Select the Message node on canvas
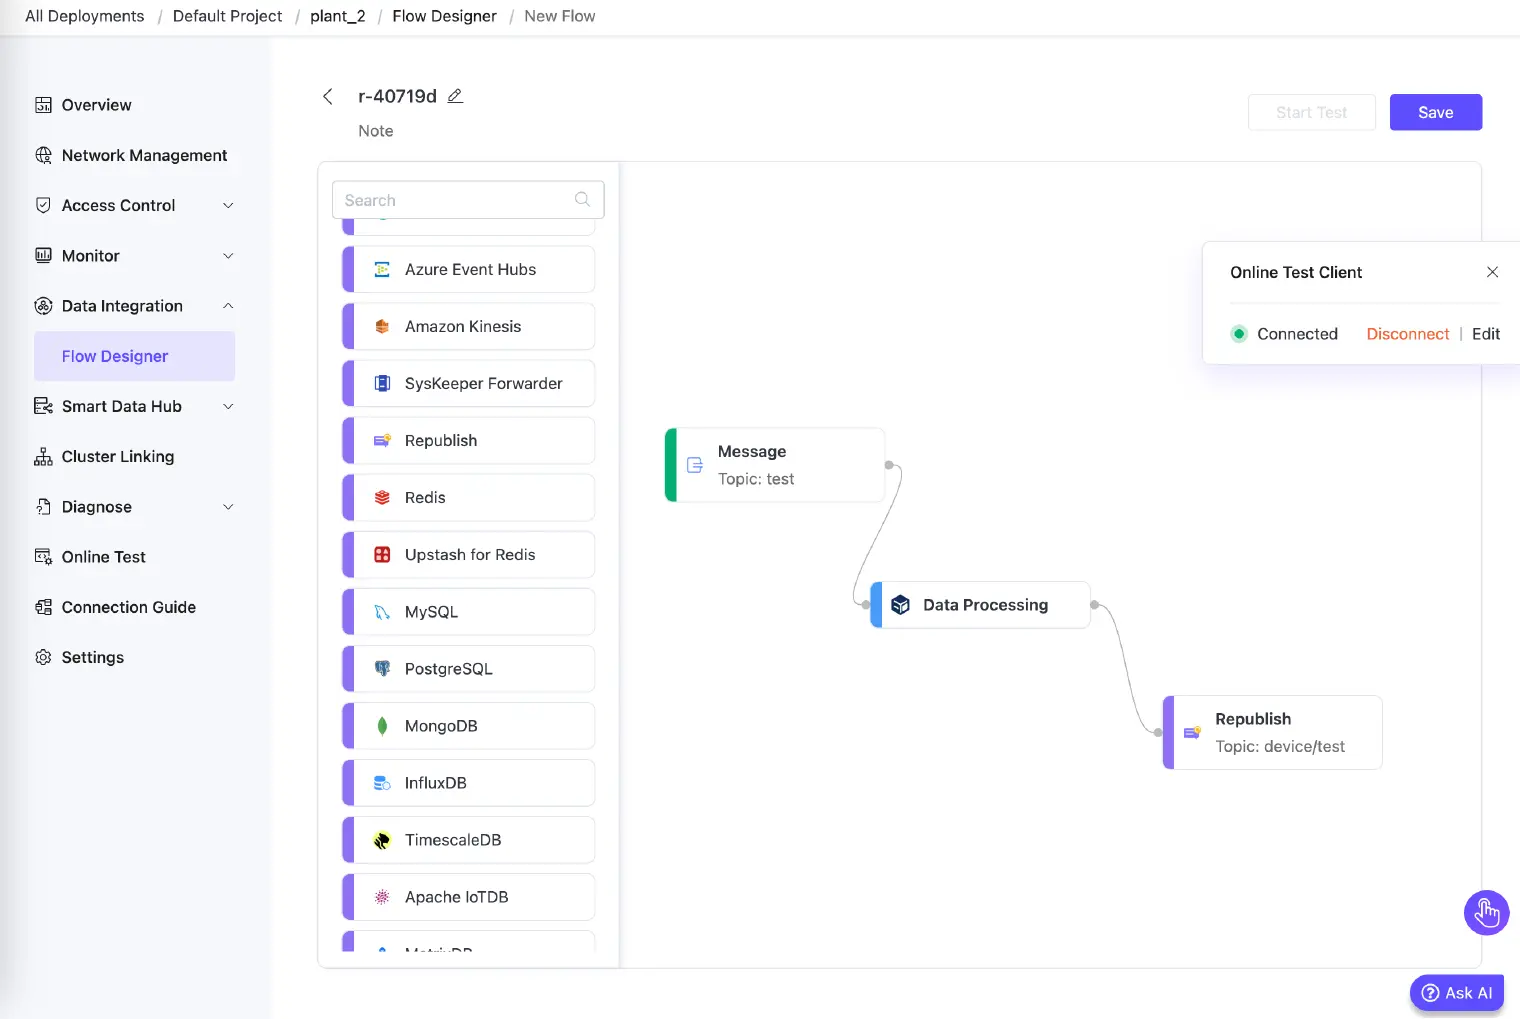Screen dimensions: 1520x1019 (775, 465)
